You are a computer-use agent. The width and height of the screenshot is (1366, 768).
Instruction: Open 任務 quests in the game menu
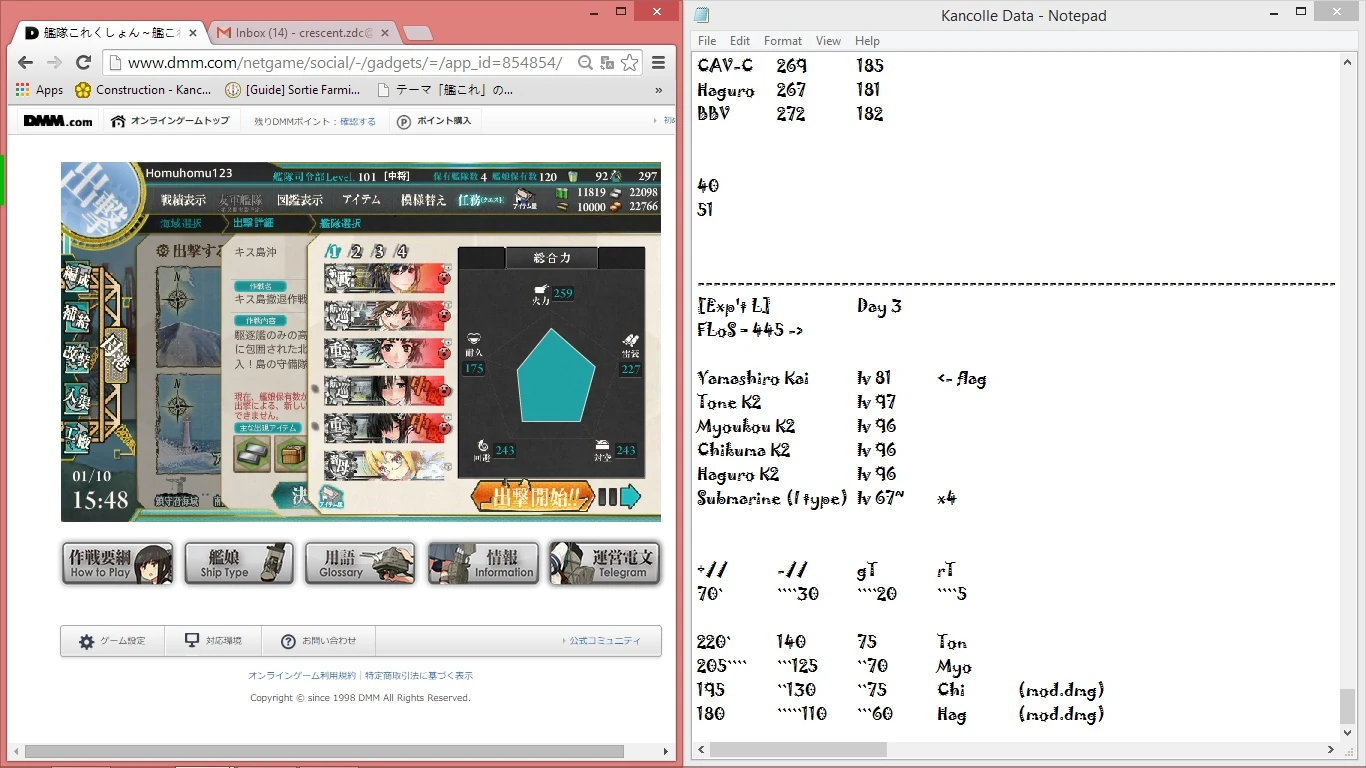click(x=481, y=200)
